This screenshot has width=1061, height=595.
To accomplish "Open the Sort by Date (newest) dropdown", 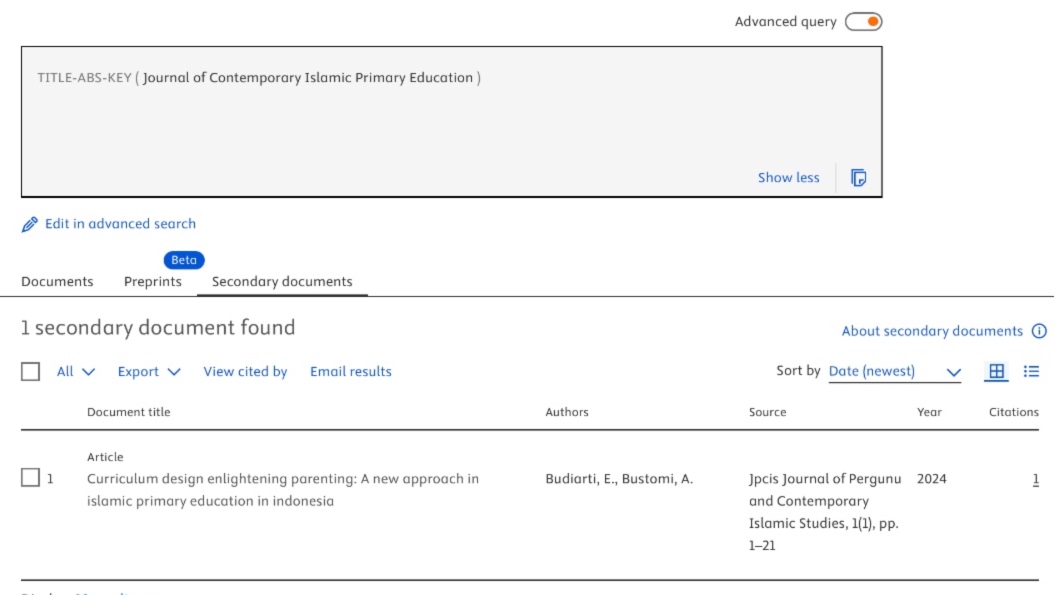I will [894, 372].
